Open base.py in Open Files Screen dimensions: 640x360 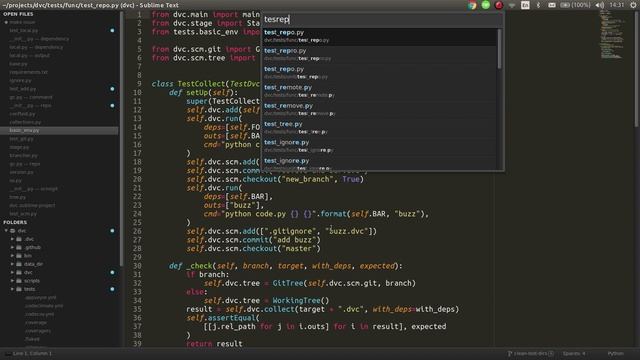pos(18,64)
